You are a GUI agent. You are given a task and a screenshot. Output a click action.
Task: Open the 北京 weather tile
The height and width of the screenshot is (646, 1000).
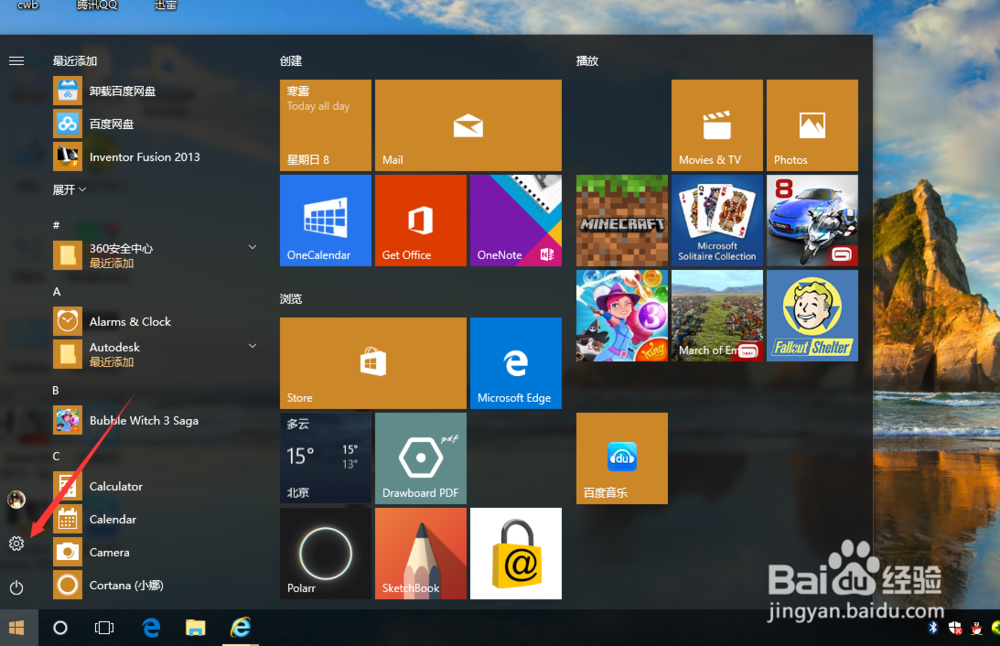pyautogui.click(x=325, y=458)
